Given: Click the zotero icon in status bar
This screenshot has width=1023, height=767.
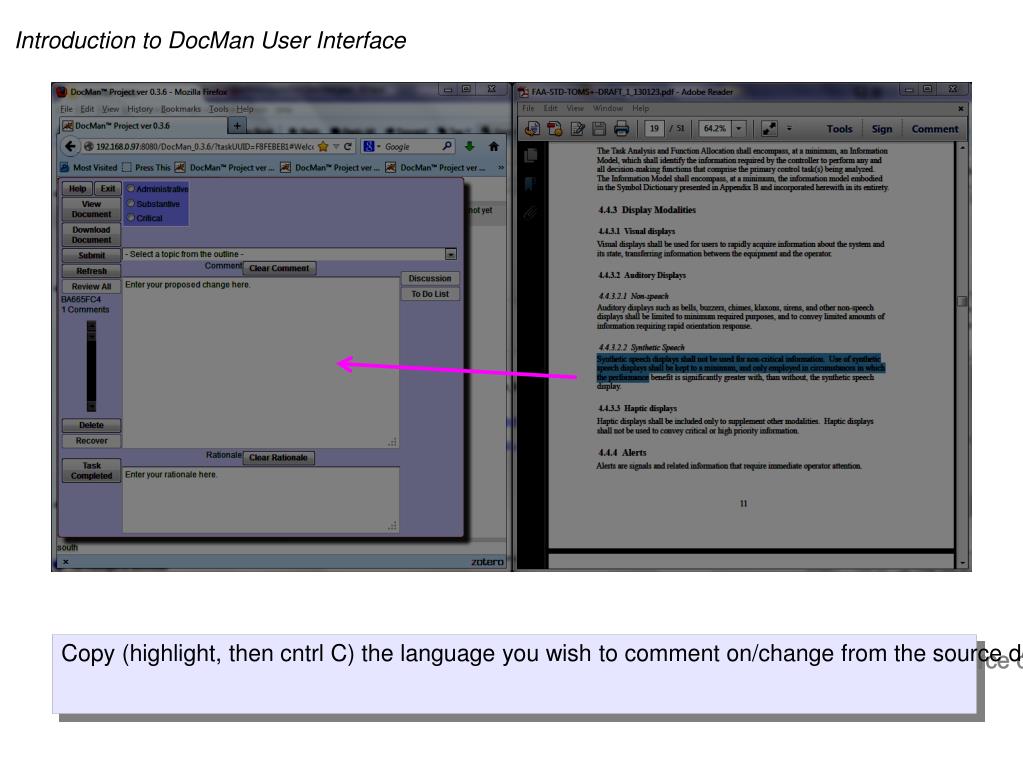Looking at the screenshot, I should [x=487, y=562].
